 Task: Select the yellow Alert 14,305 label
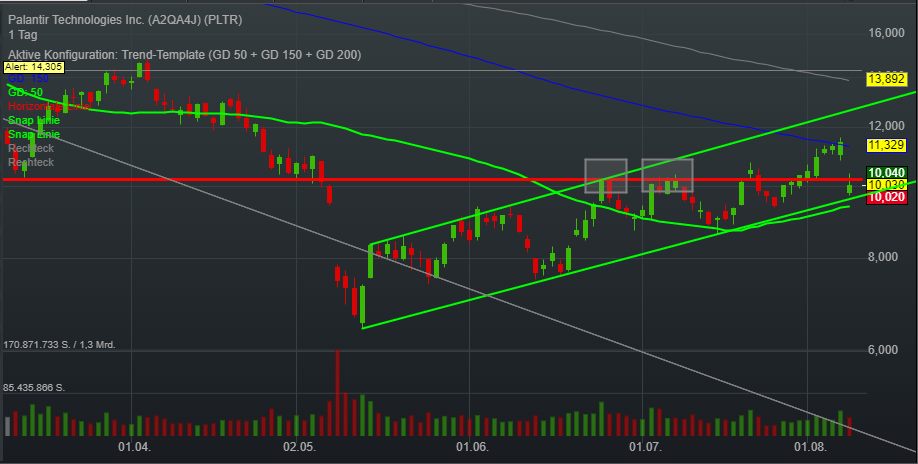33,67
